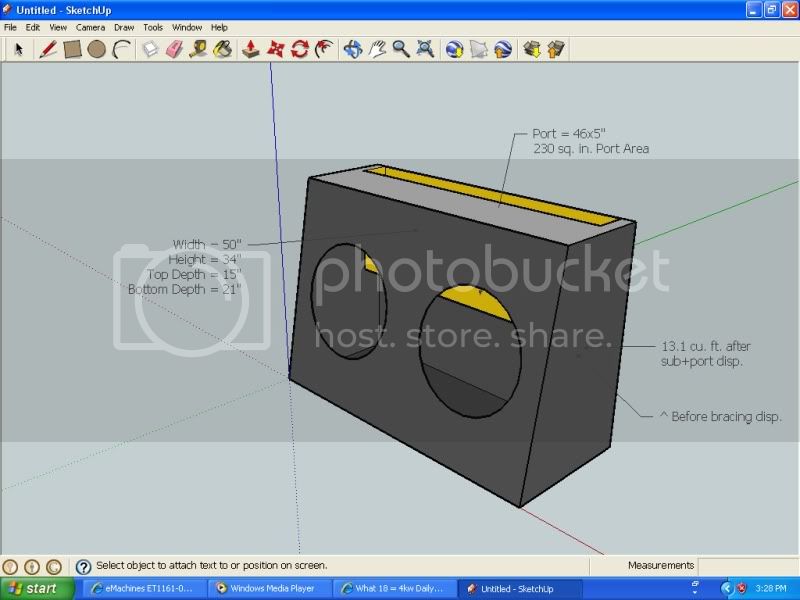Click Untitled - SketchUp taskbar button
Viewport: 800px width, 600px height.
point(519,588)
